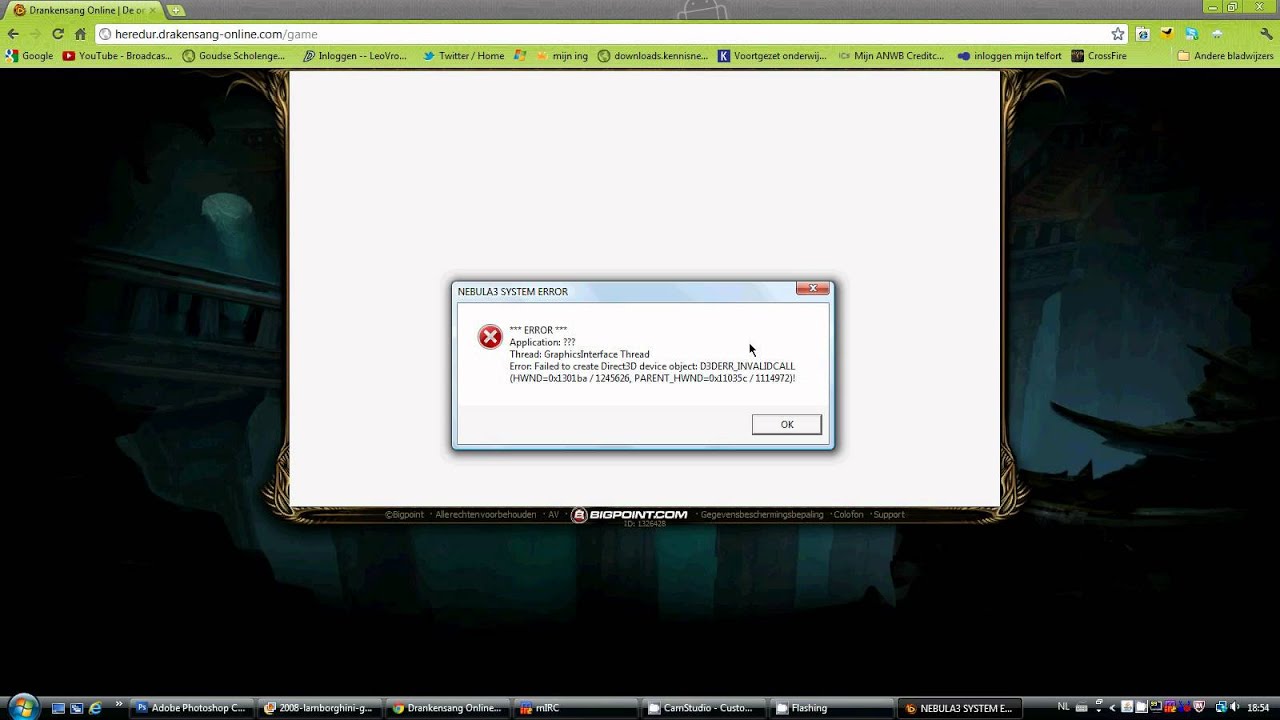Click the D3DERR_INVALIDCALL error line

point(652,366)
